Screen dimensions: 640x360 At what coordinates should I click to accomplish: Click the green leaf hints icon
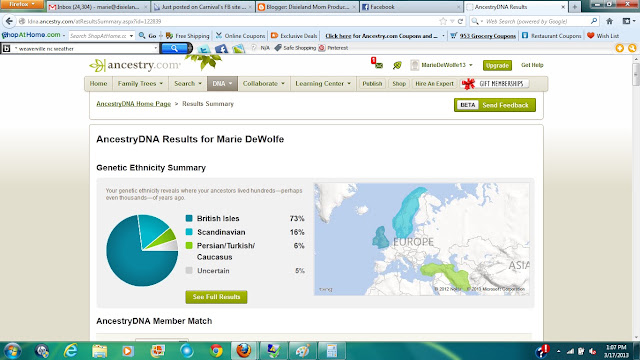click(397, 65)
